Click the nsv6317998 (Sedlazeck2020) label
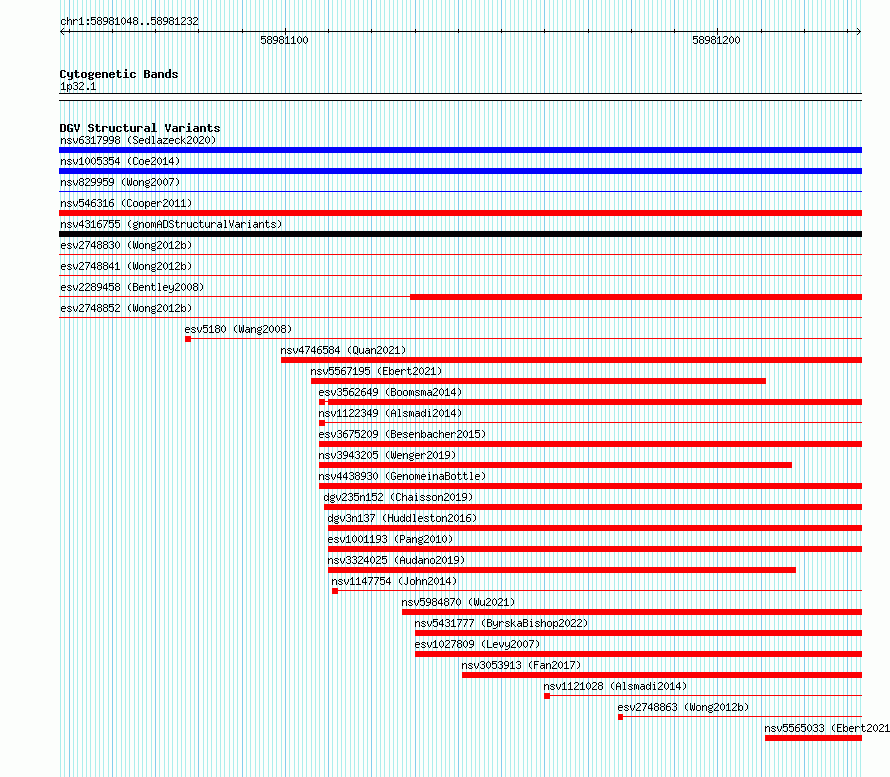The height and width of the screenshot is (777, 890). pos(138,140)
